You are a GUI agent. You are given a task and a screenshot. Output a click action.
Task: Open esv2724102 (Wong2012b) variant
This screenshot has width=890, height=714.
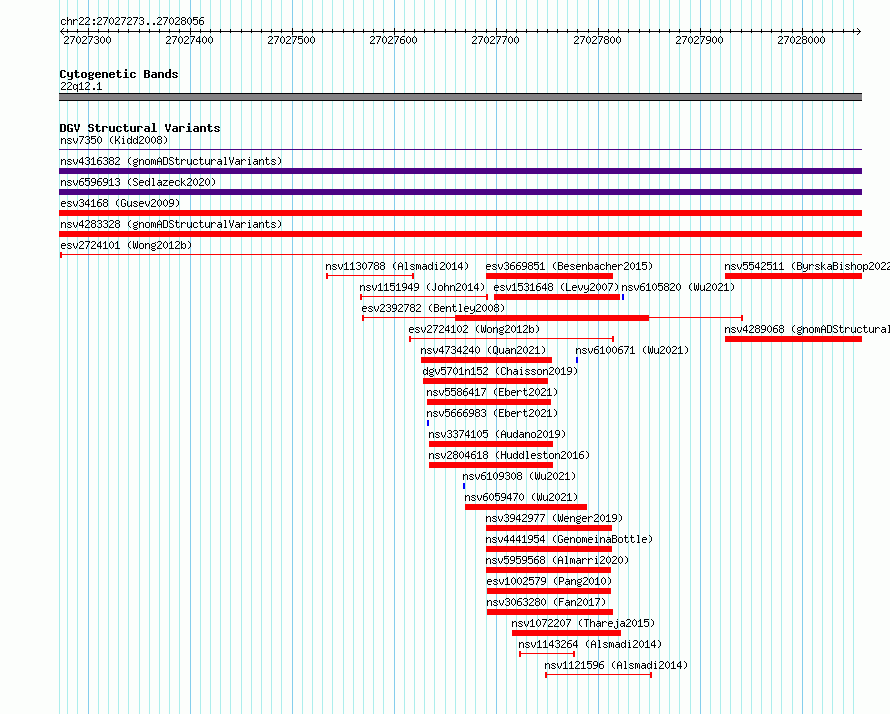tap(474, 329)
